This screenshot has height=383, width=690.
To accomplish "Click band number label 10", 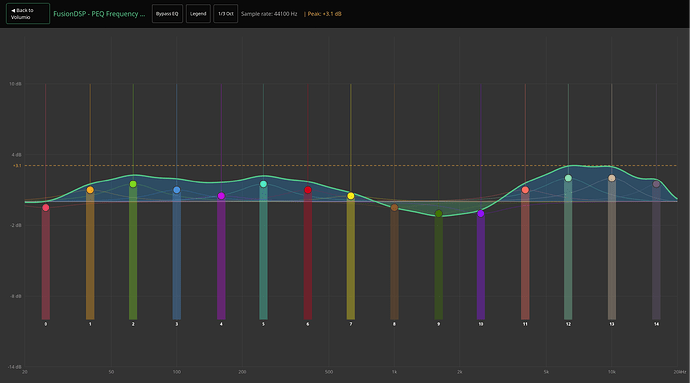I will point(481,324).
